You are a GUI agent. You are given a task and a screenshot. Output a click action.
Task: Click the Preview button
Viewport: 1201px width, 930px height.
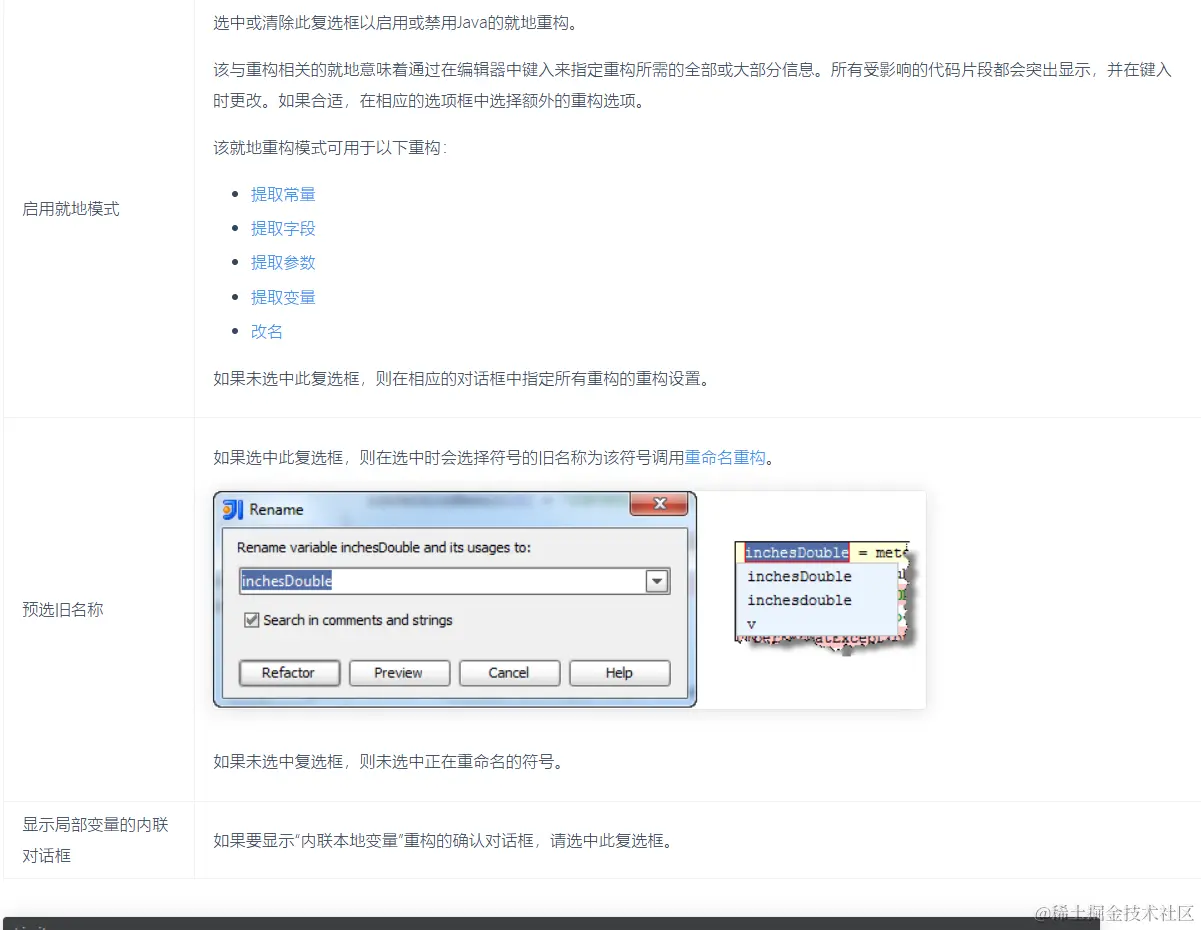coord(399,673)
